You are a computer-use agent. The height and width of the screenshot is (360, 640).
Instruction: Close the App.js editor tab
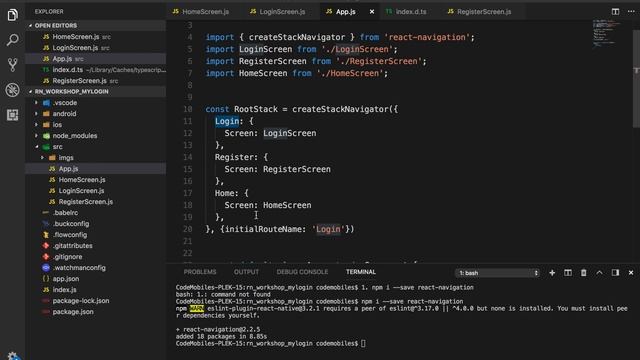(x=372, y=12)
